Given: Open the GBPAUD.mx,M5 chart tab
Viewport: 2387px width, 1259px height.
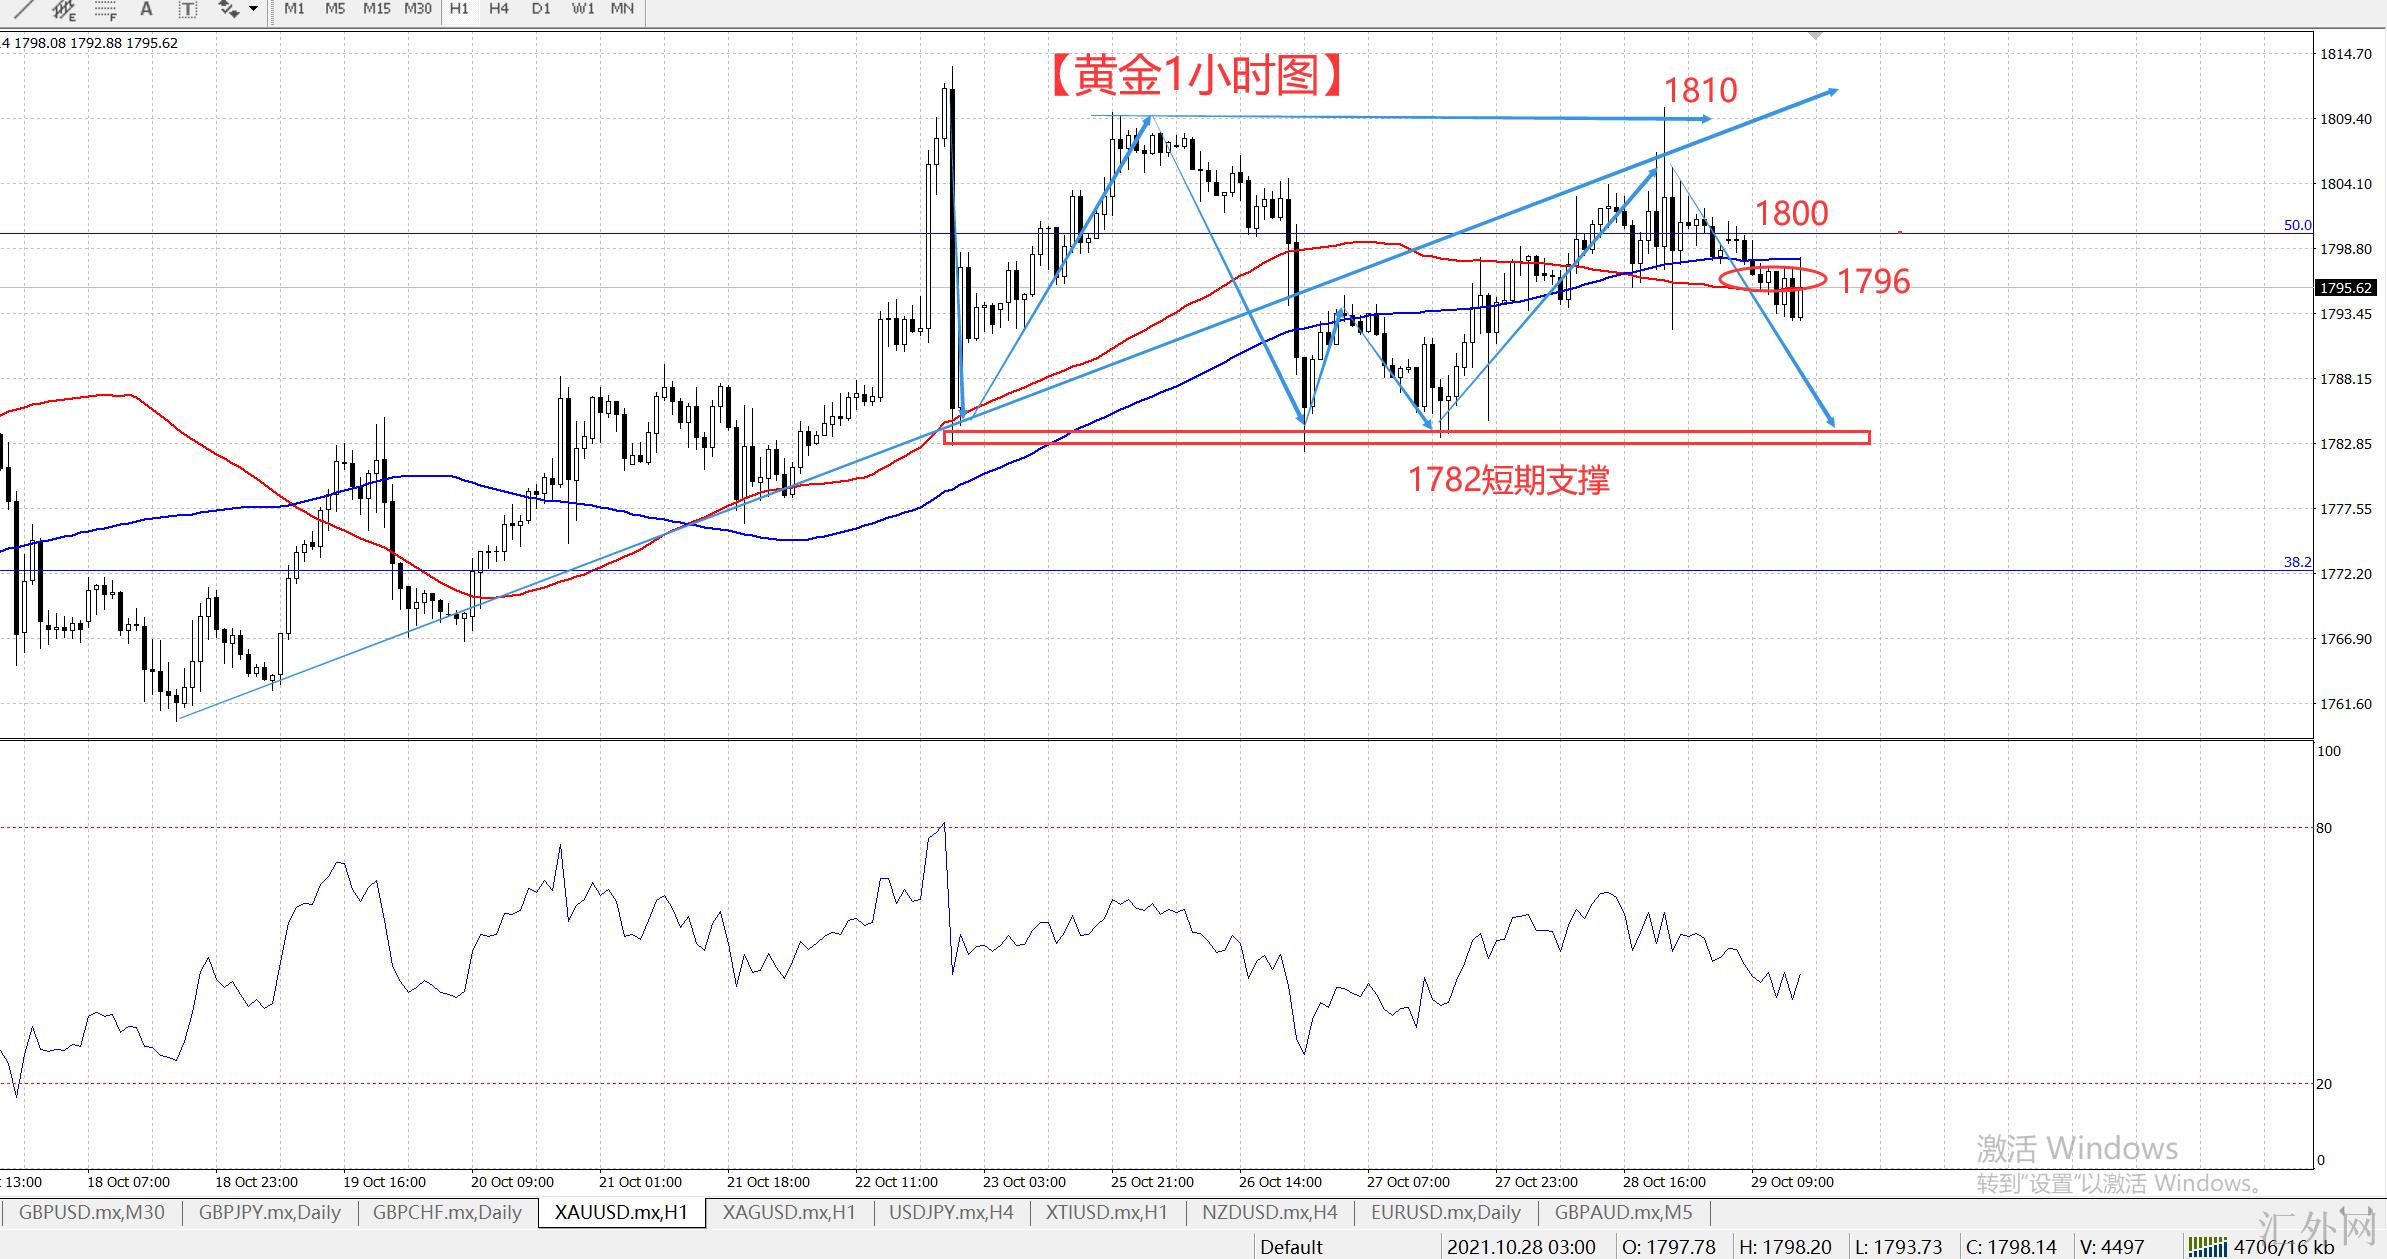Looking at the screenshot, I should tap(1623, 1213).
